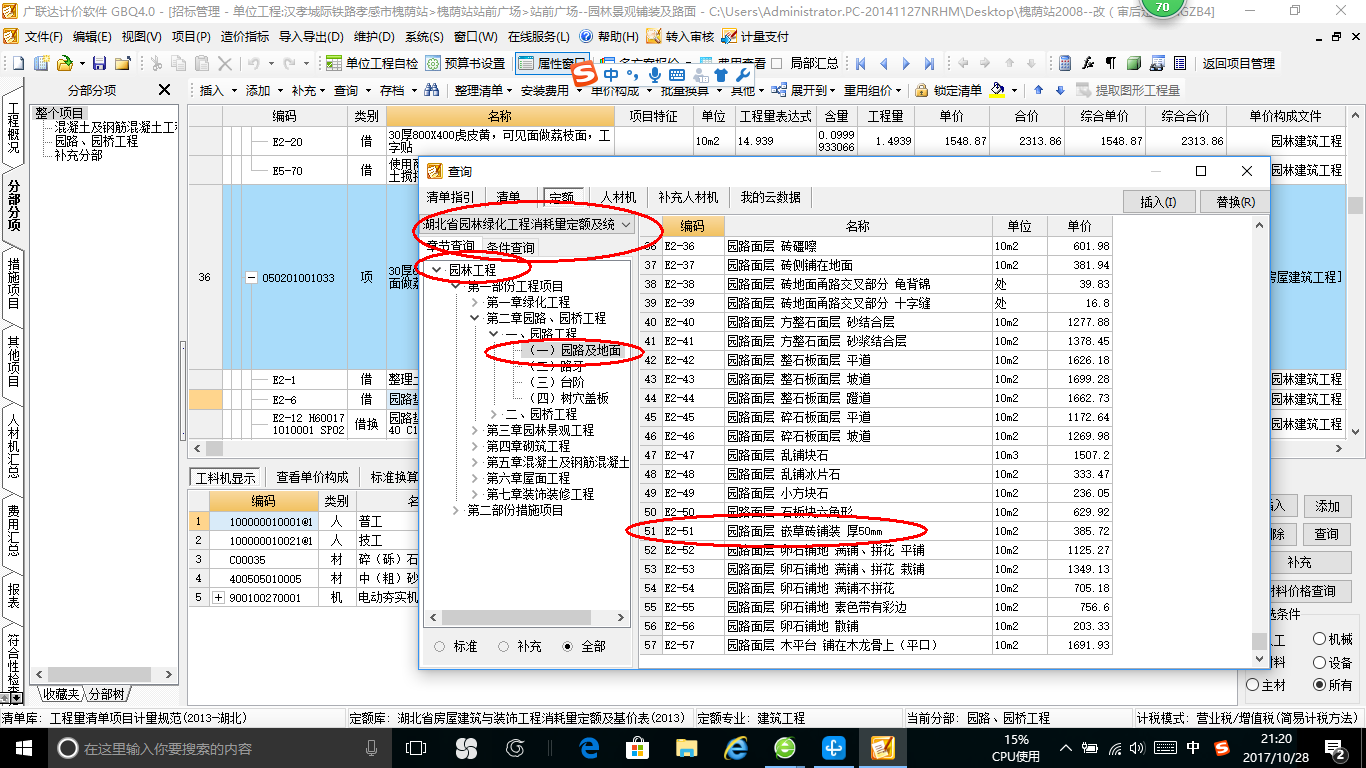Click the green 3D cube icon
The height and width of the screenshot is (768, 1366).
tap(1134, 63)
